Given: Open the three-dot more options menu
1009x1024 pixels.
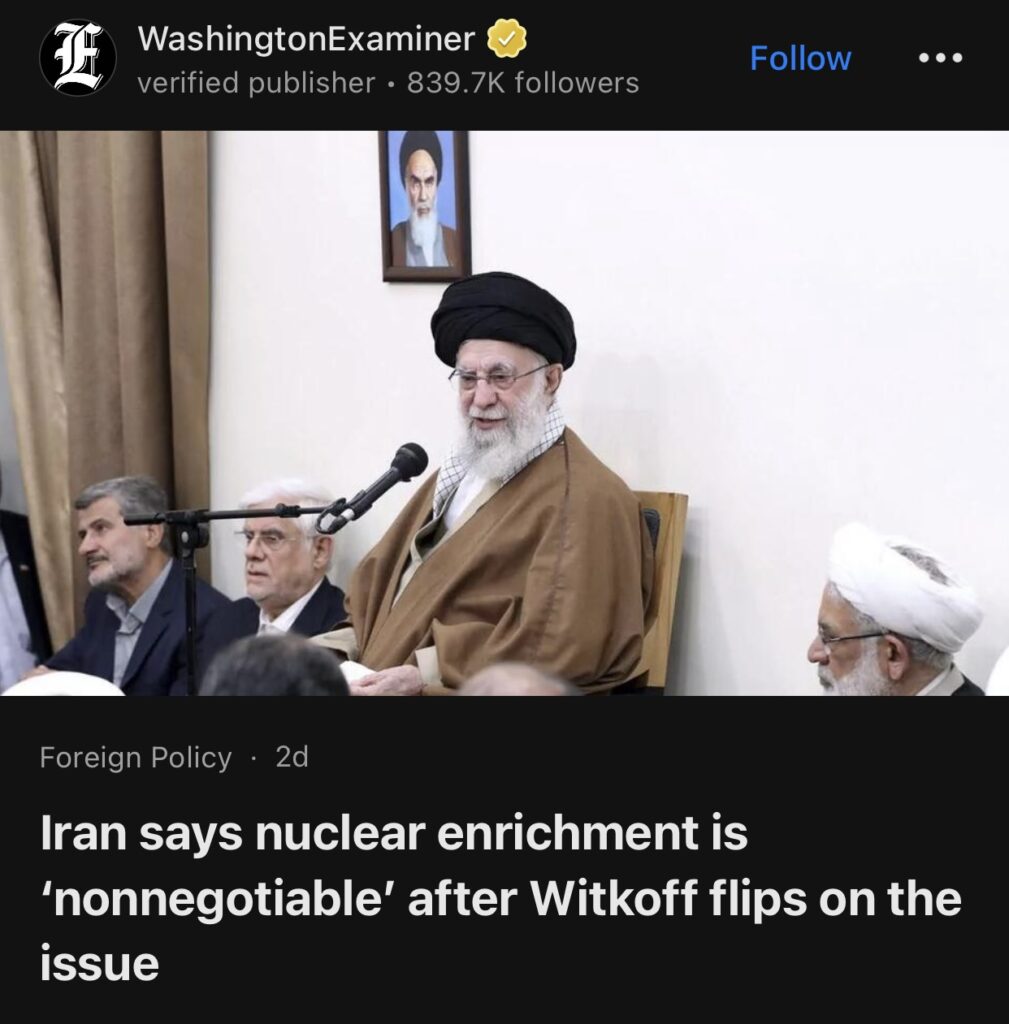Looking at the screenshot, I should (x=940, y=58).
